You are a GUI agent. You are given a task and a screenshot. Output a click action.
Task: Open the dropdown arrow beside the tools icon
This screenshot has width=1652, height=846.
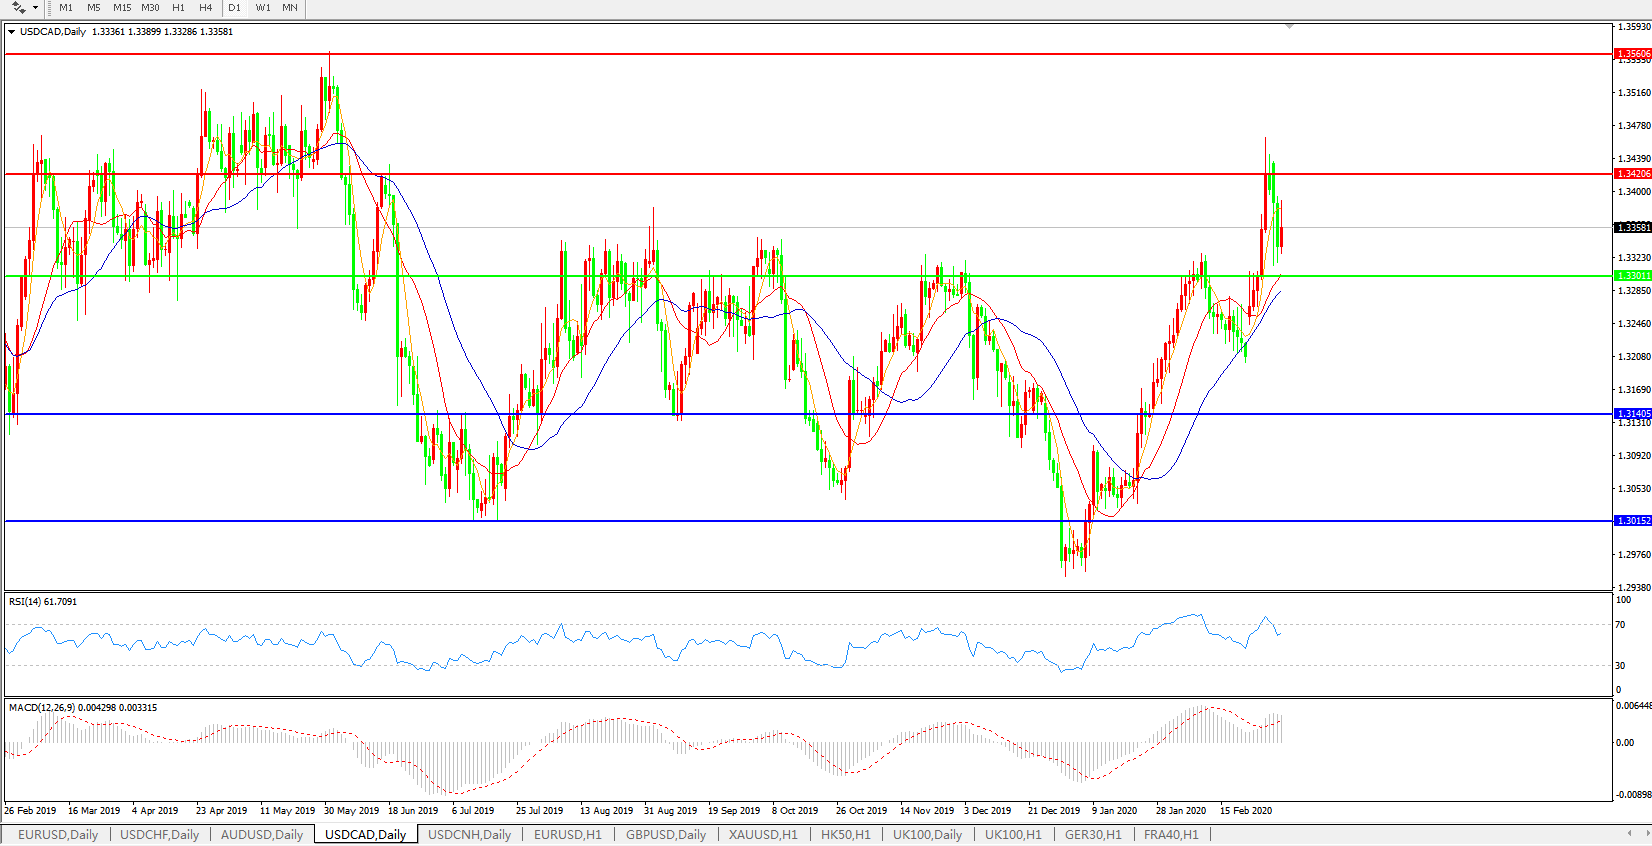(35, 8)
